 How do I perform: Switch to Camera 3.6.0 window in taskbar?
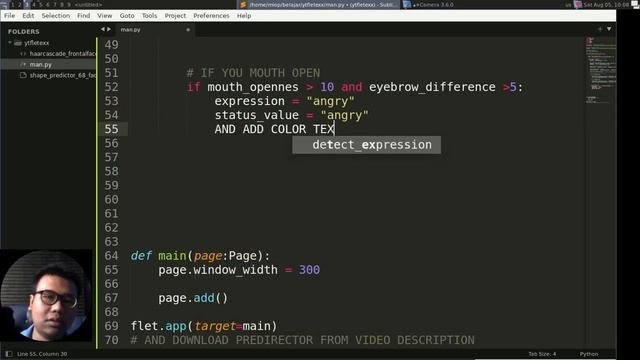433,4
